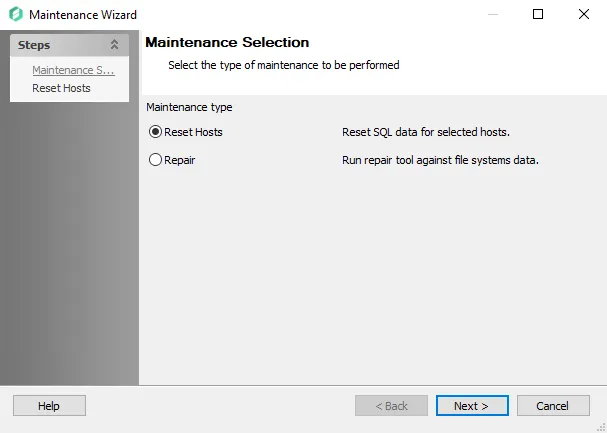Minimize the Maintenance Wizard window
The height and width of the screenshot is (433, 607).
coord(493,14)
